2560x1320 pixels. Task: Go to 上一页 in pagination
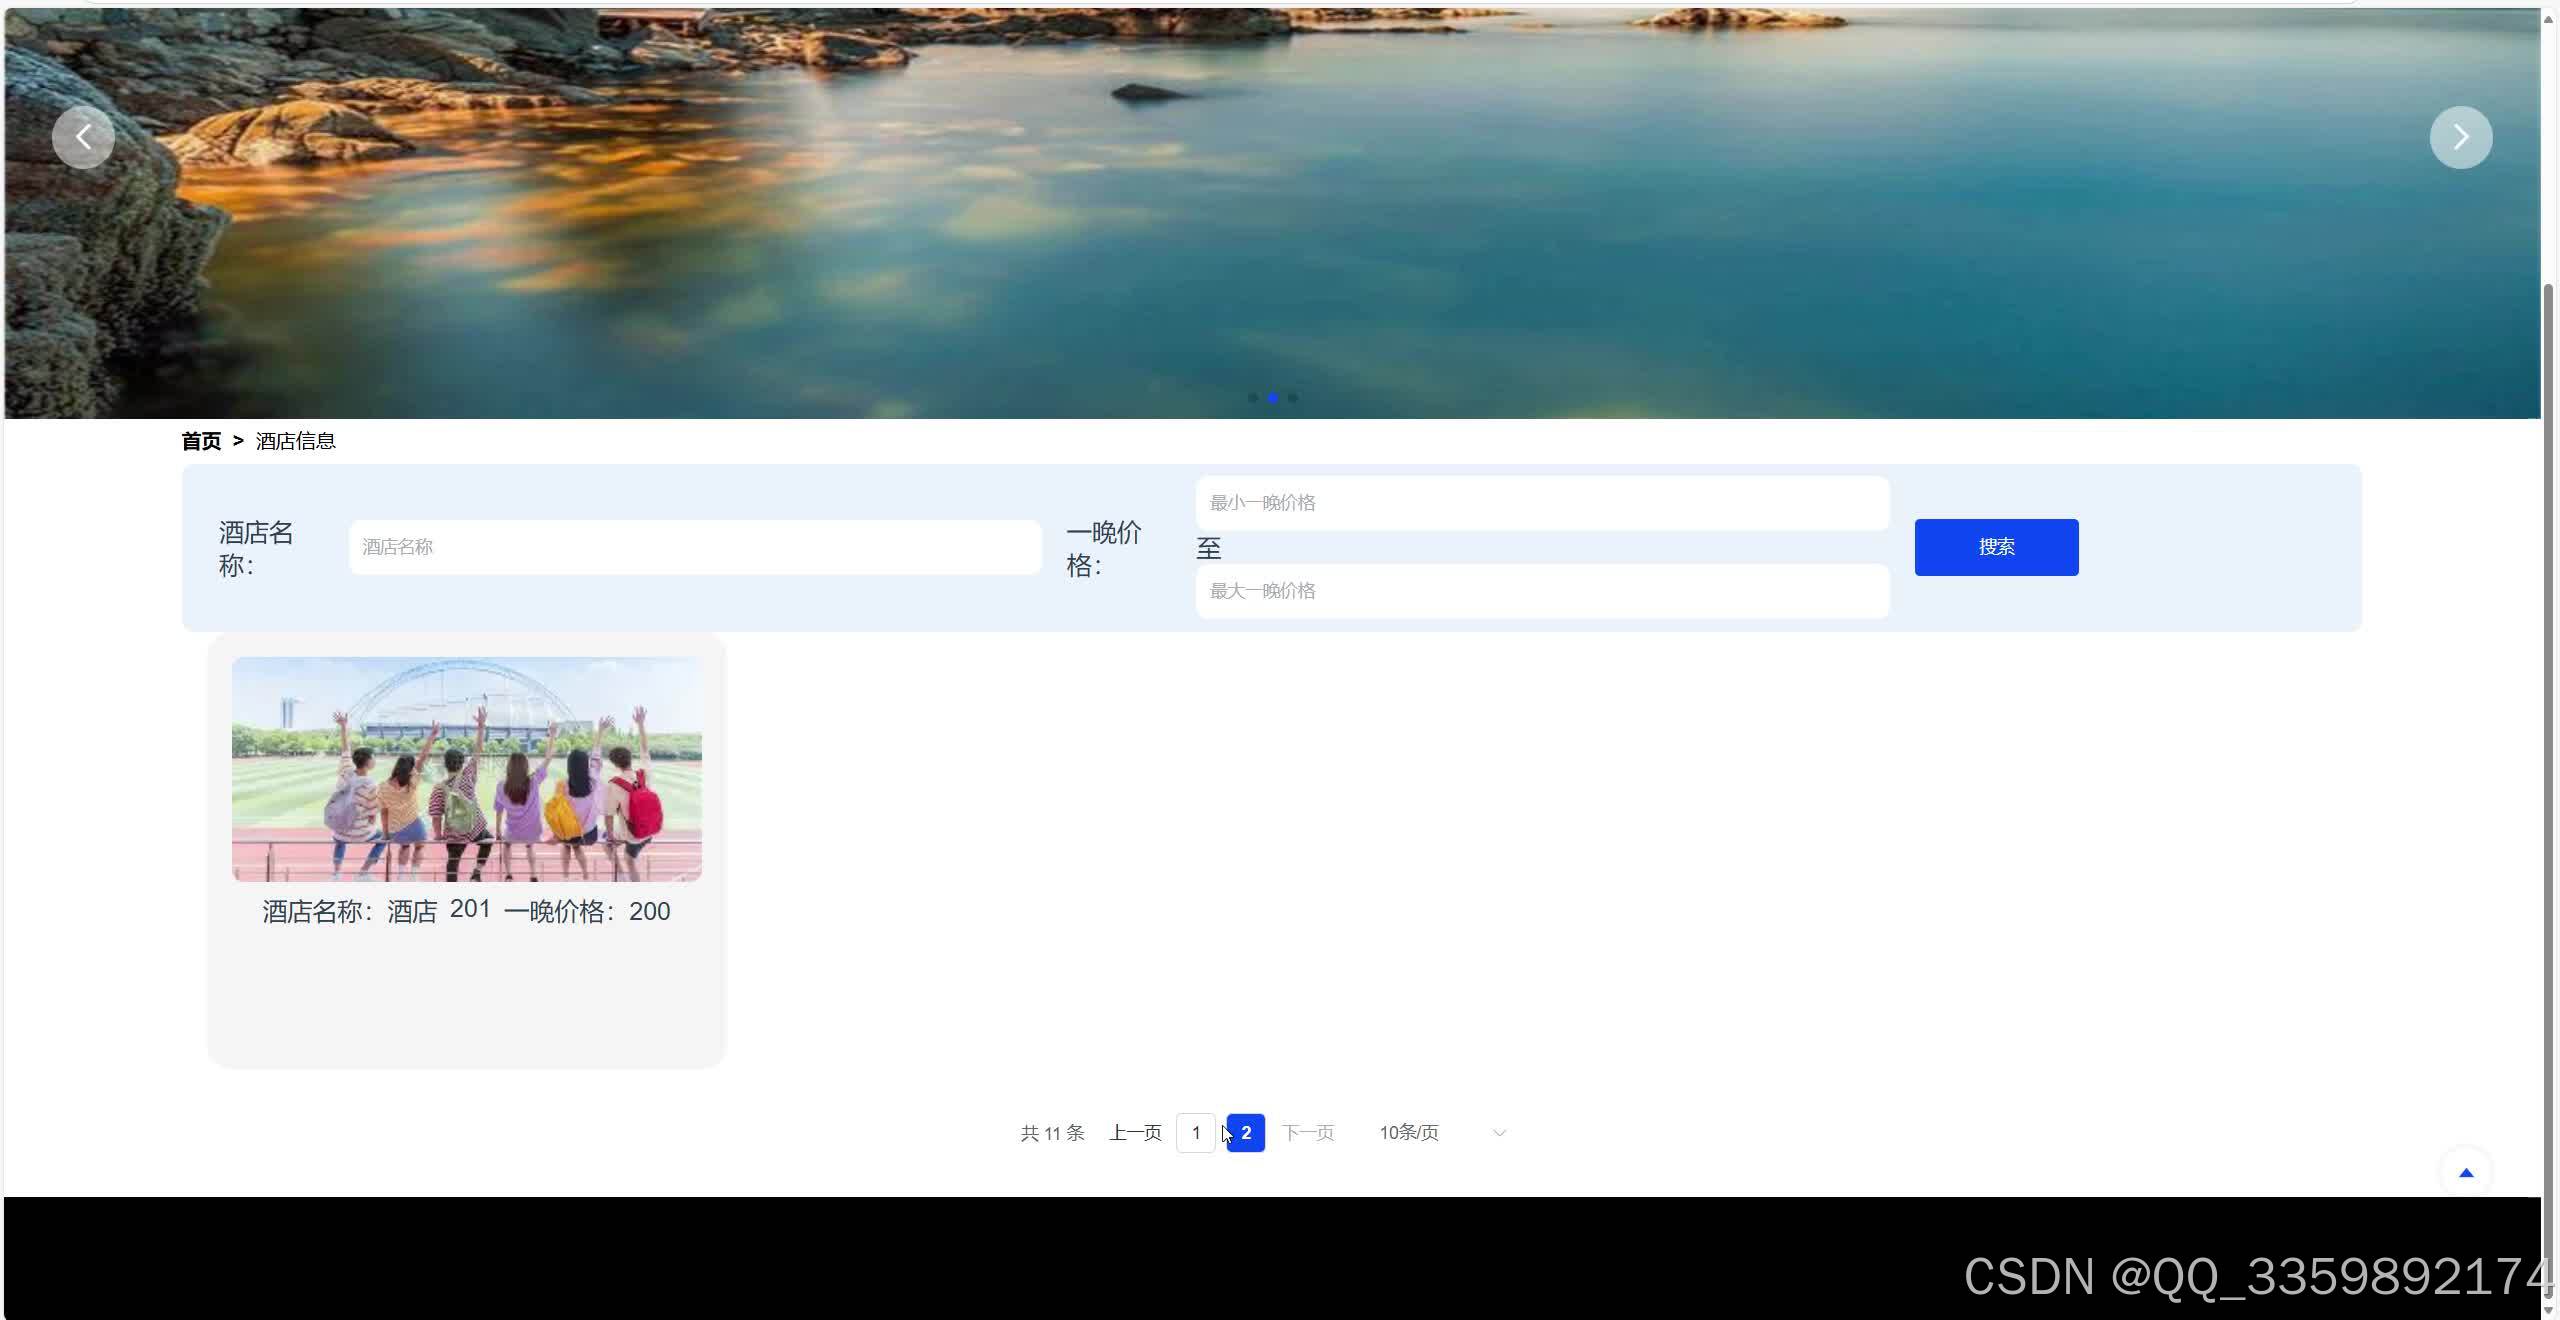(1135, 1133)
